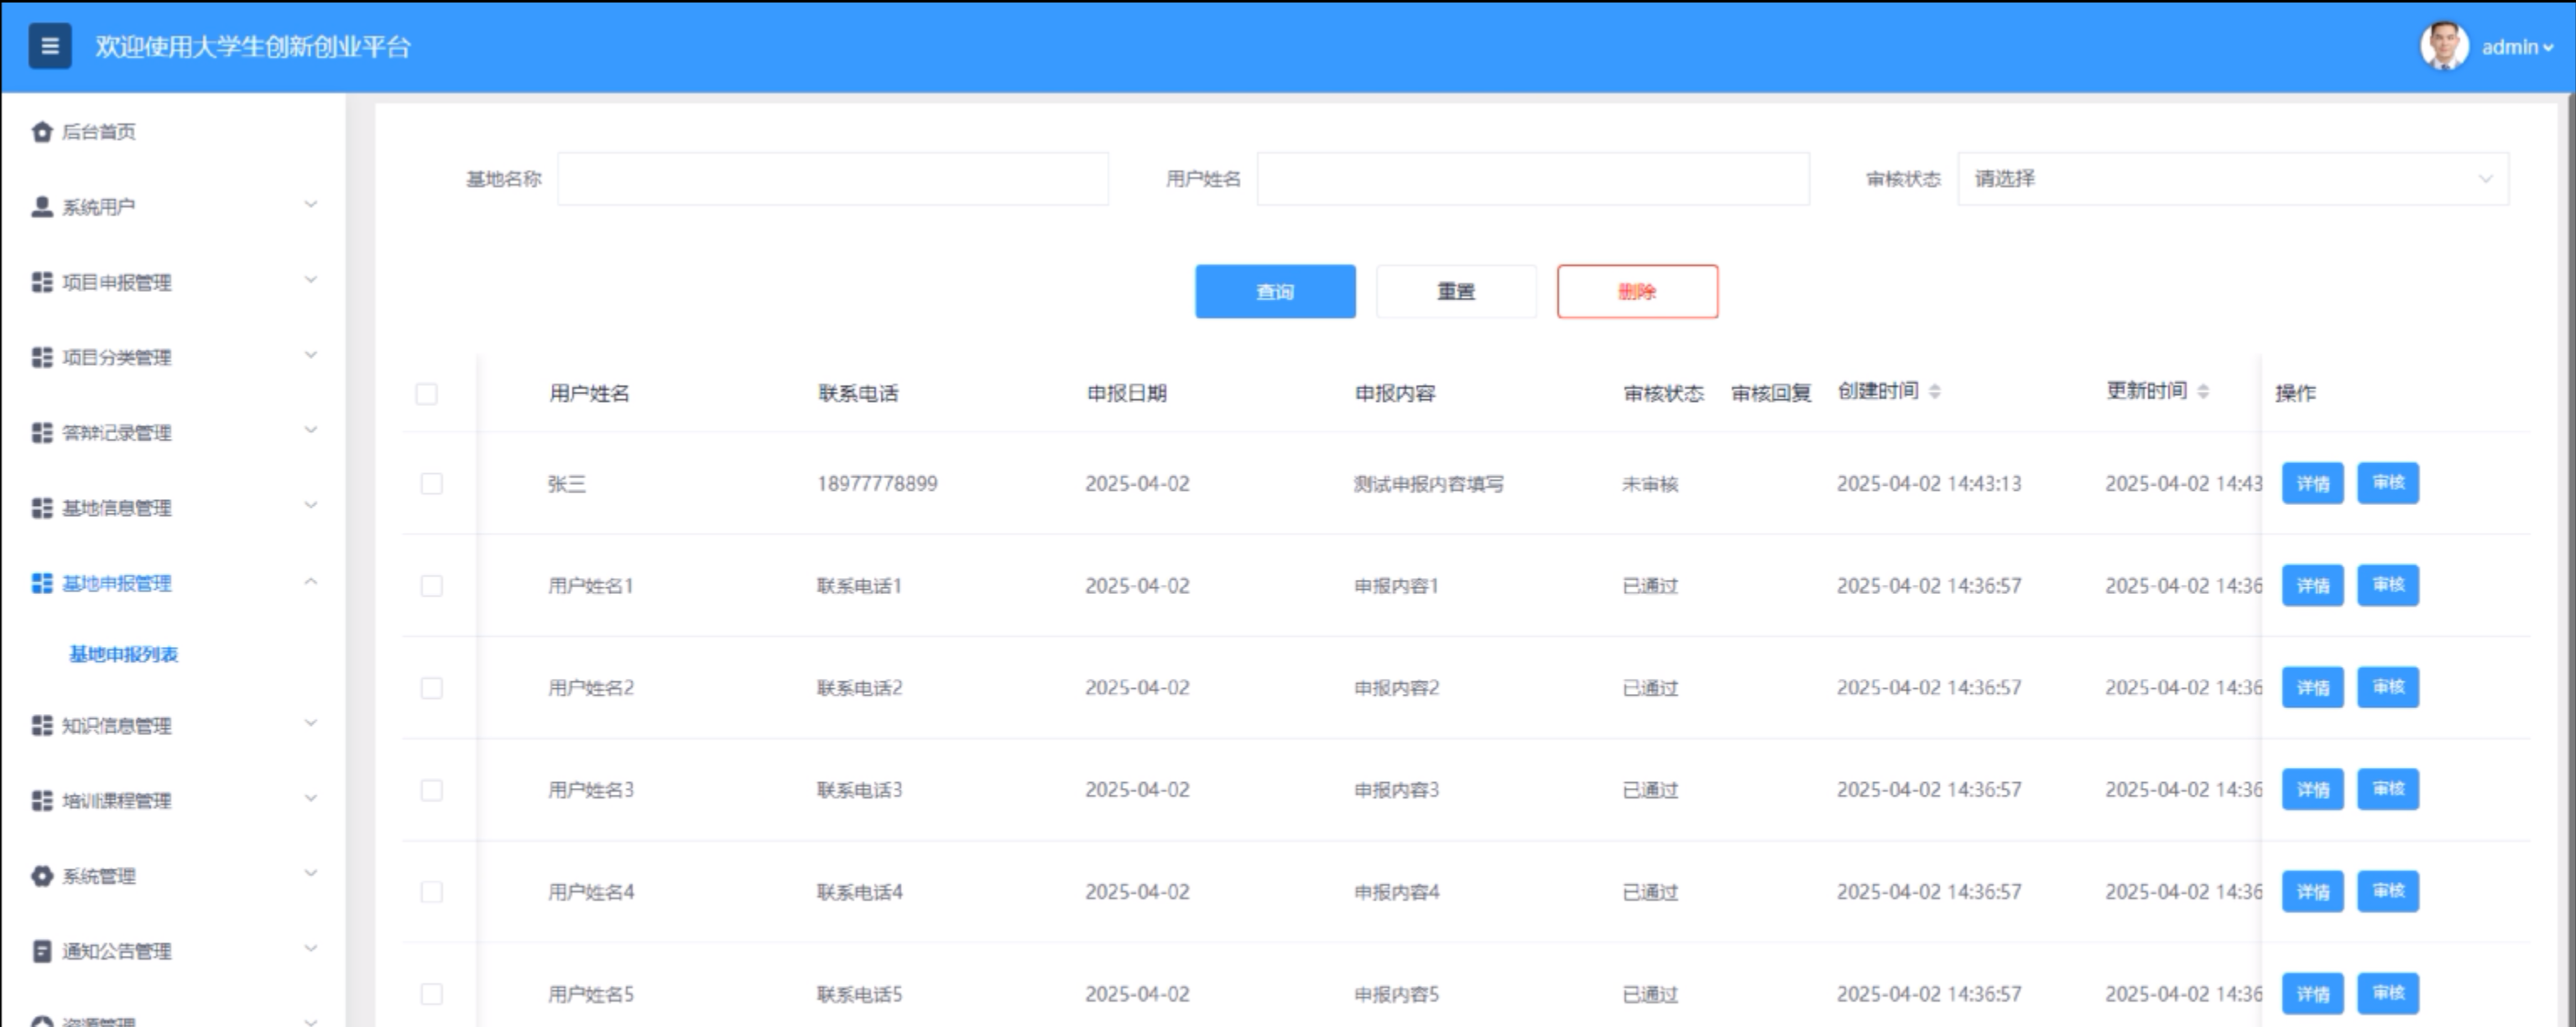Image resolution: width=2576 pixels, height=1027 pixels.
Task: Click the 系统用户 person icon
Action: 41,207
